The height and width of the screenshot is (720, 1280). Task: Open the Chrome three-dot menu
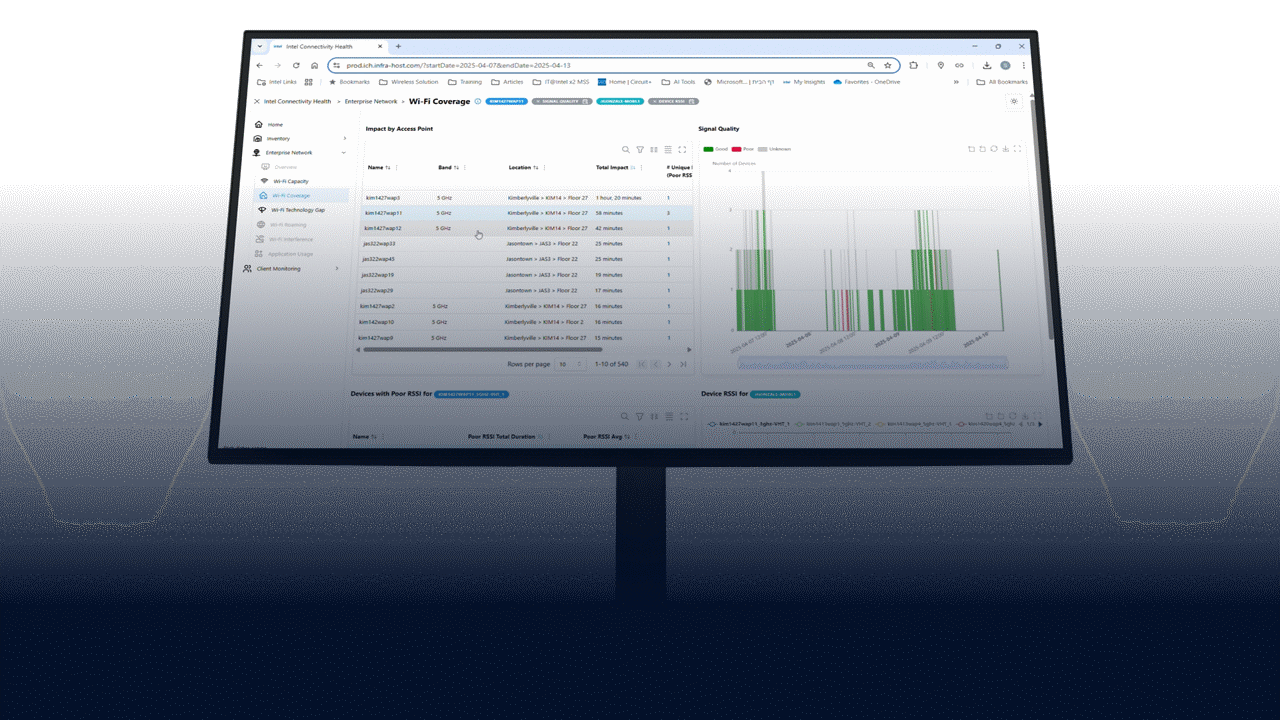click(1023, 65)
